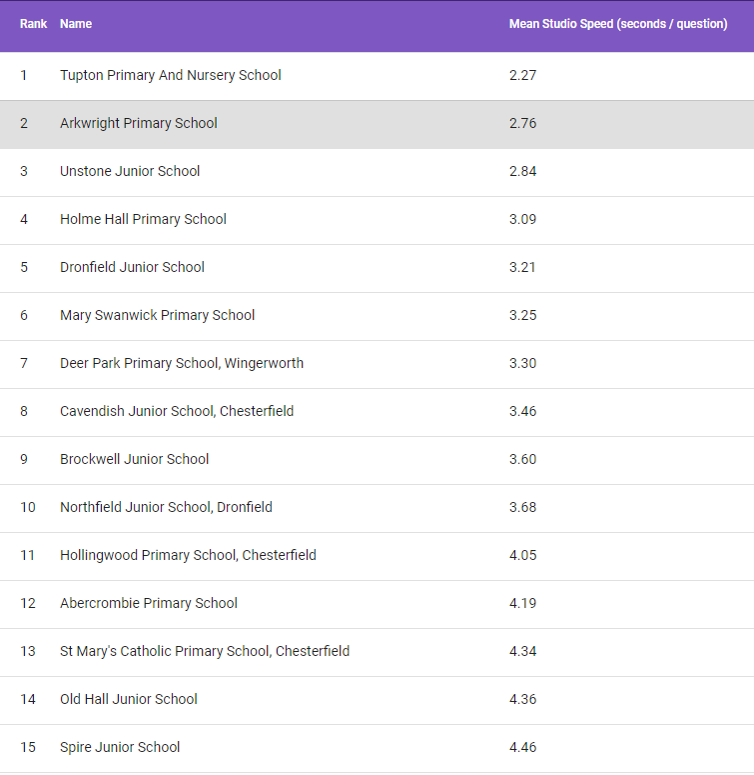The image size is (754, 775).
Task: Select Tupton Primary And Nursery School
Action: point(170,75)
